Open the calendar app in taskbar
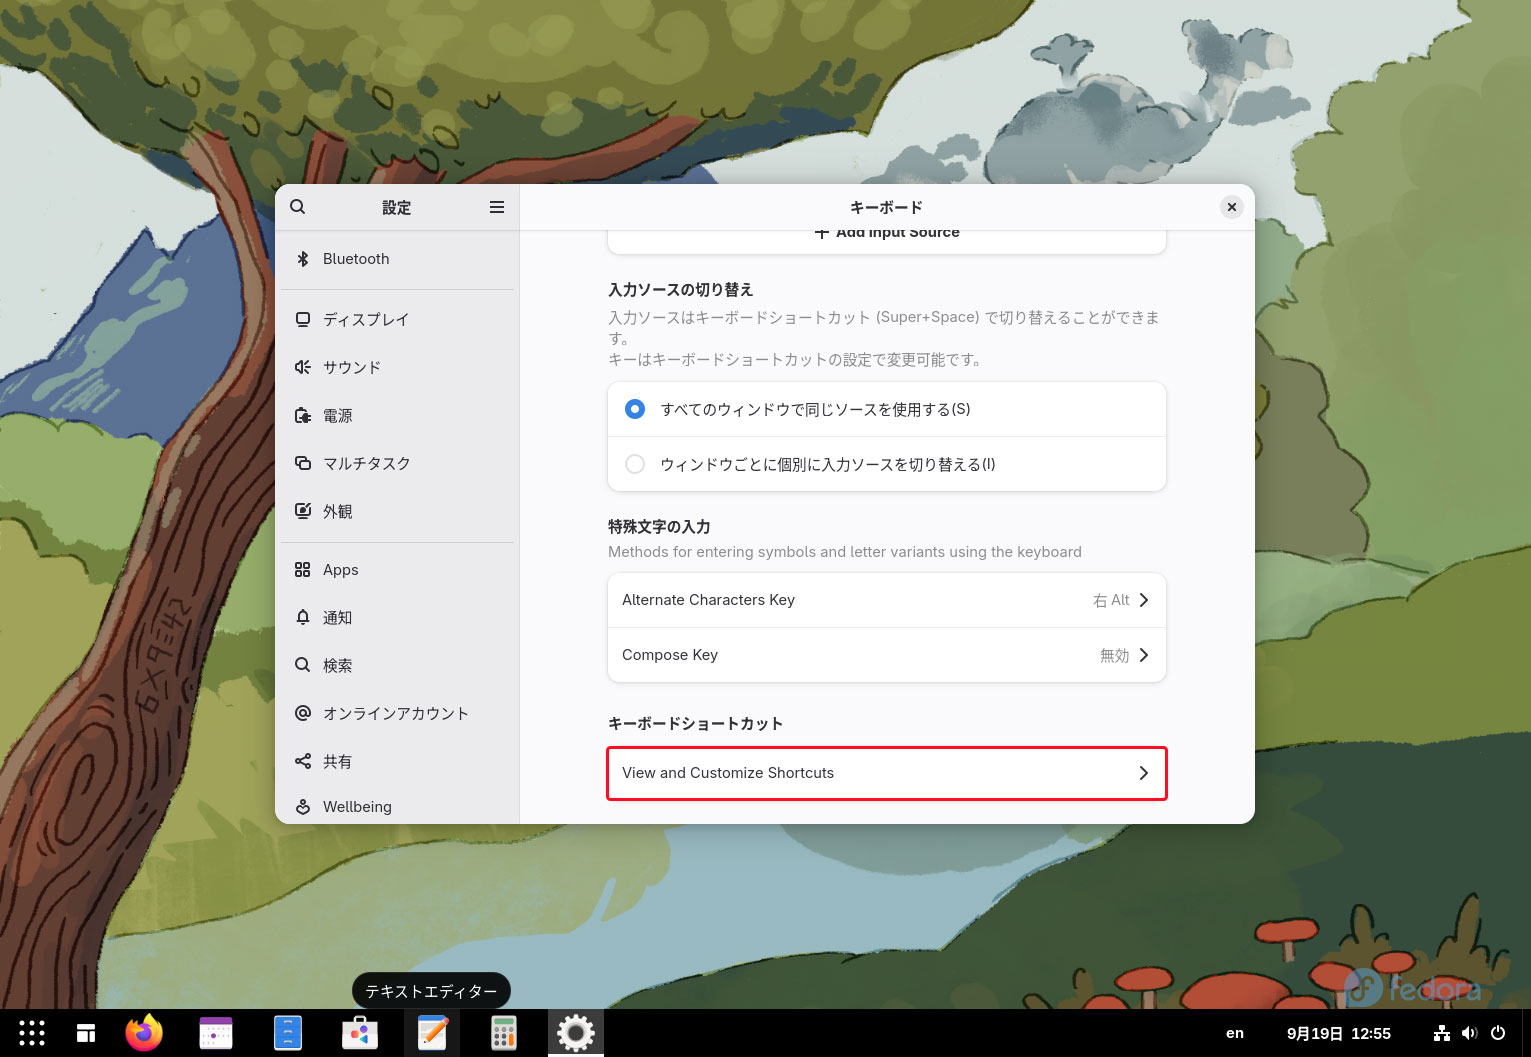 [x=216, y=1033]
